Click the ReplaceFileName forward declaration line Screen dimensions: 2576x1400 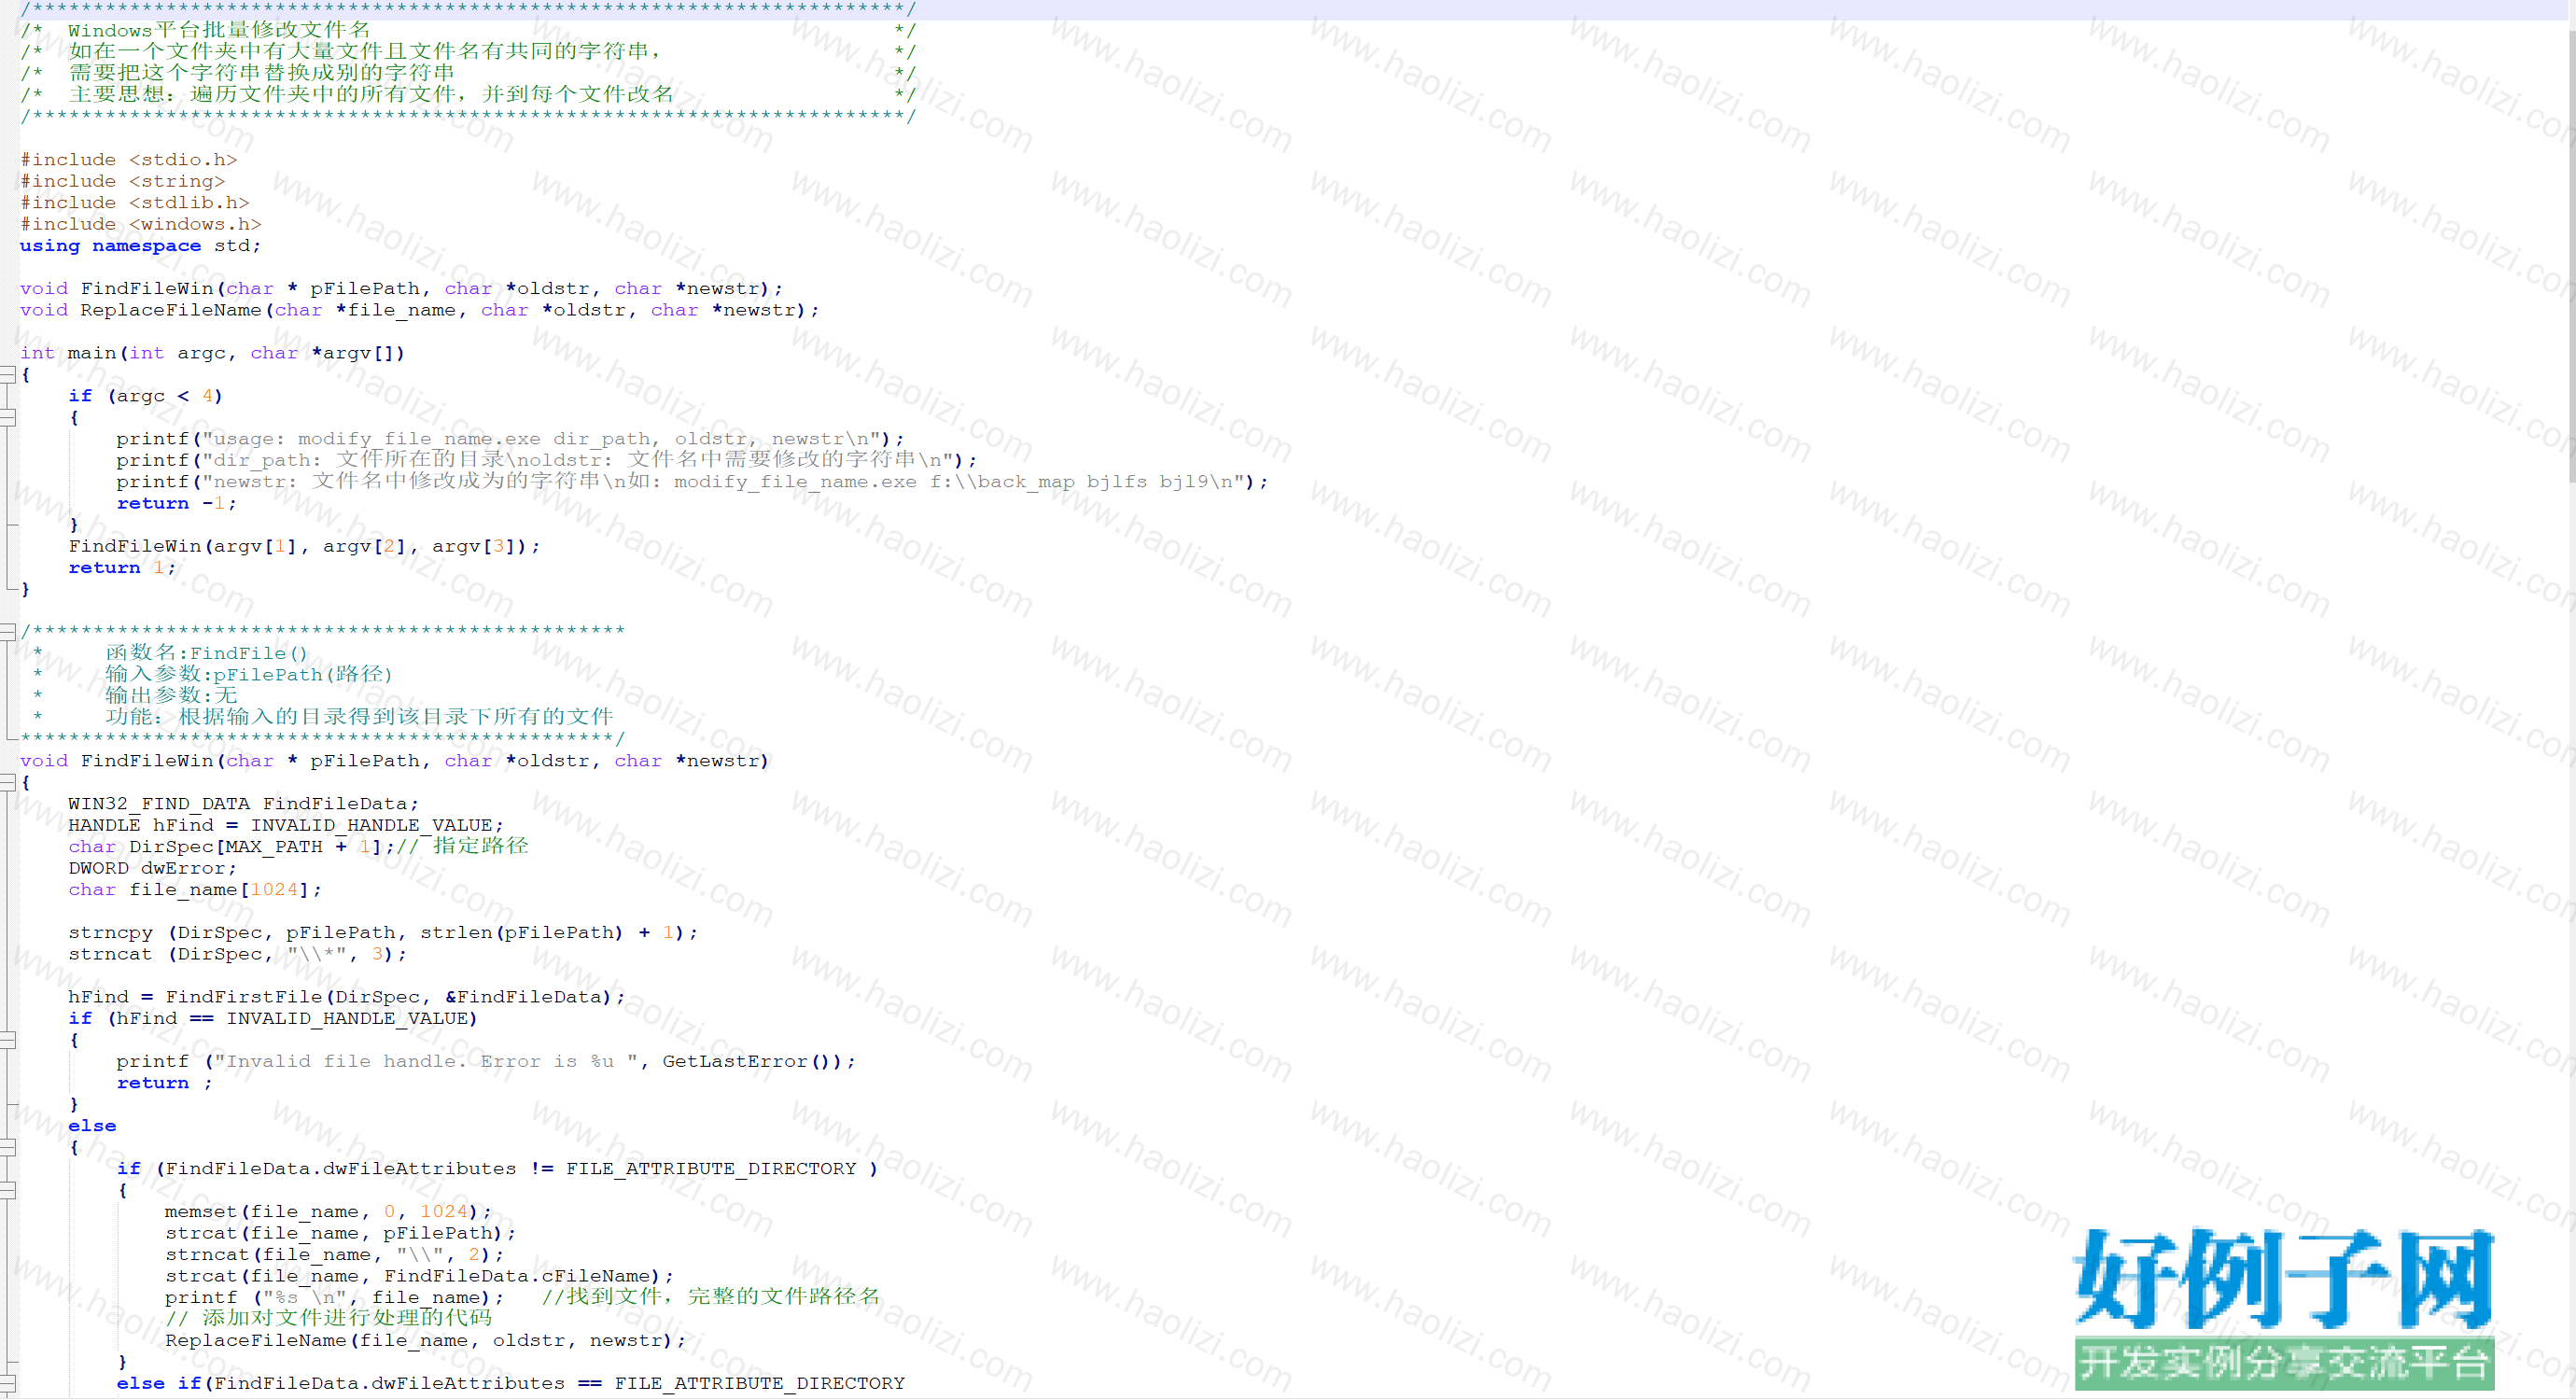click(x=420, y=310)
